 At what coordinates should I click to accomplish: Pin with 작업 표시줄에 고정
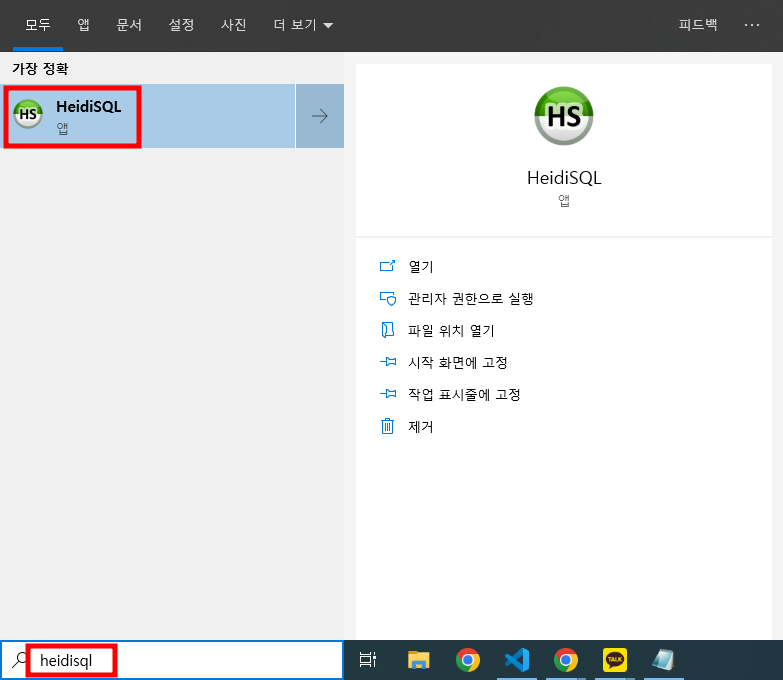[464, 394]
